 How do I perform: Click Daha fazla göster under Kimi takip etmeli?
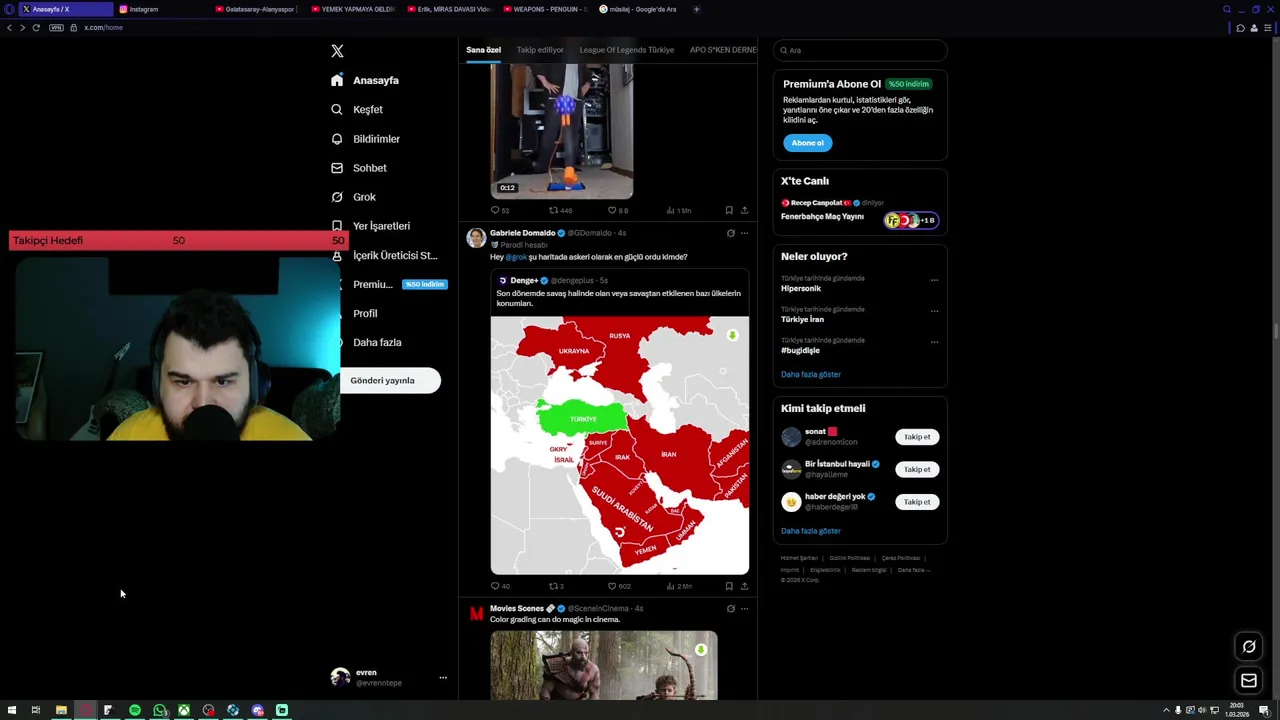click(x=811, y=531)
